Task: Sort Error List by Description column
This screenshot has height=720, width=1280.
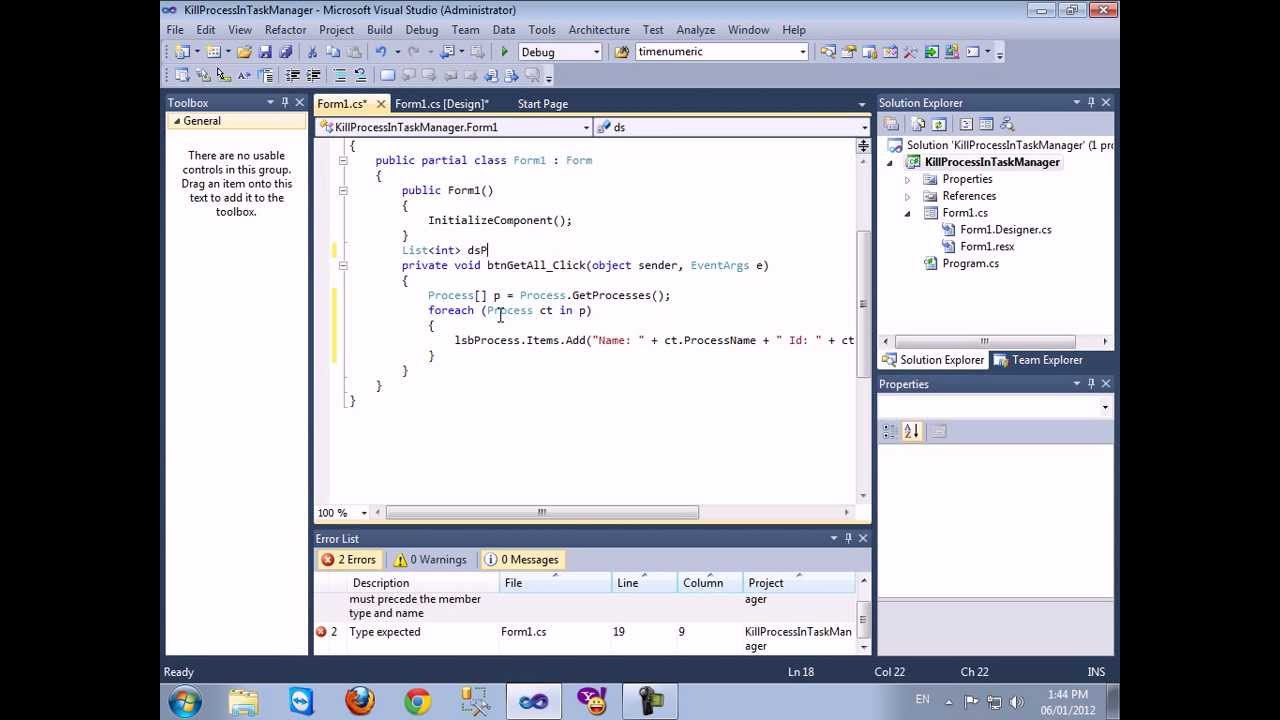Action: [x=424, y=583]
